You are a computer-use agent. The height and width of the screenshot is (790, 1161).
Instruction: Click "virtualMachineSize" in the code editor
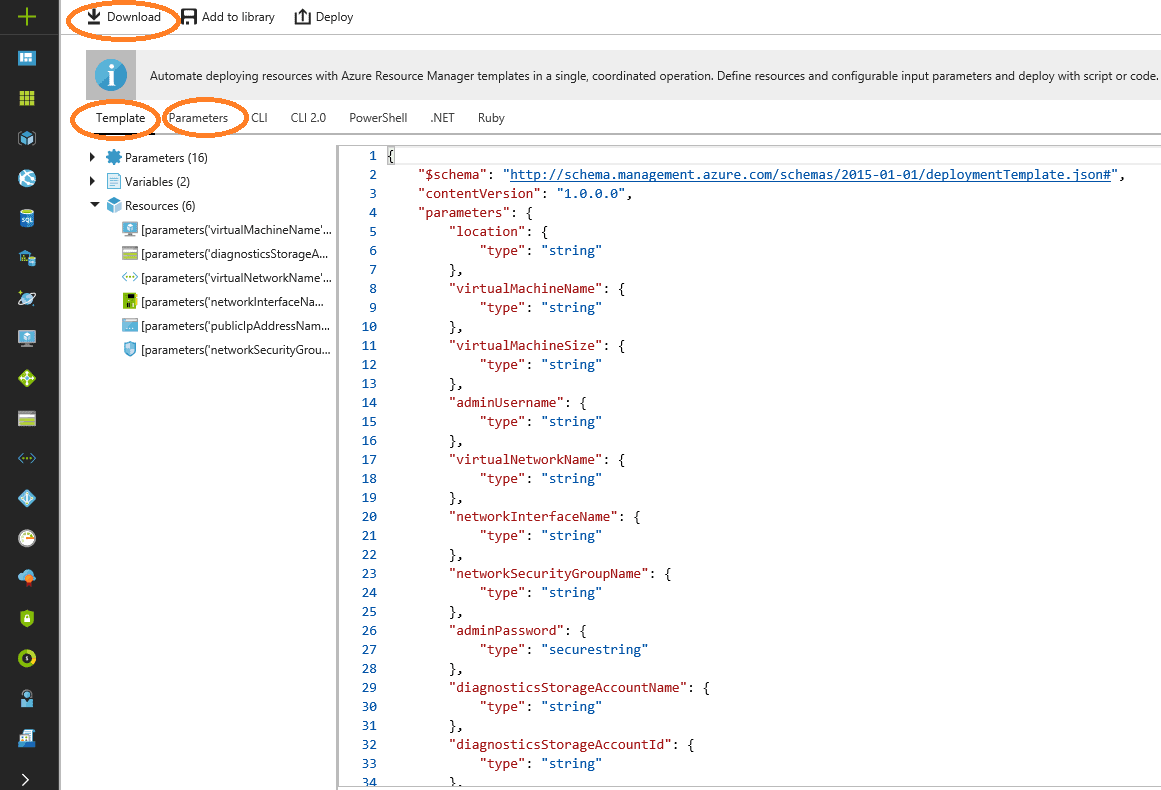click(x=525, y=346)
